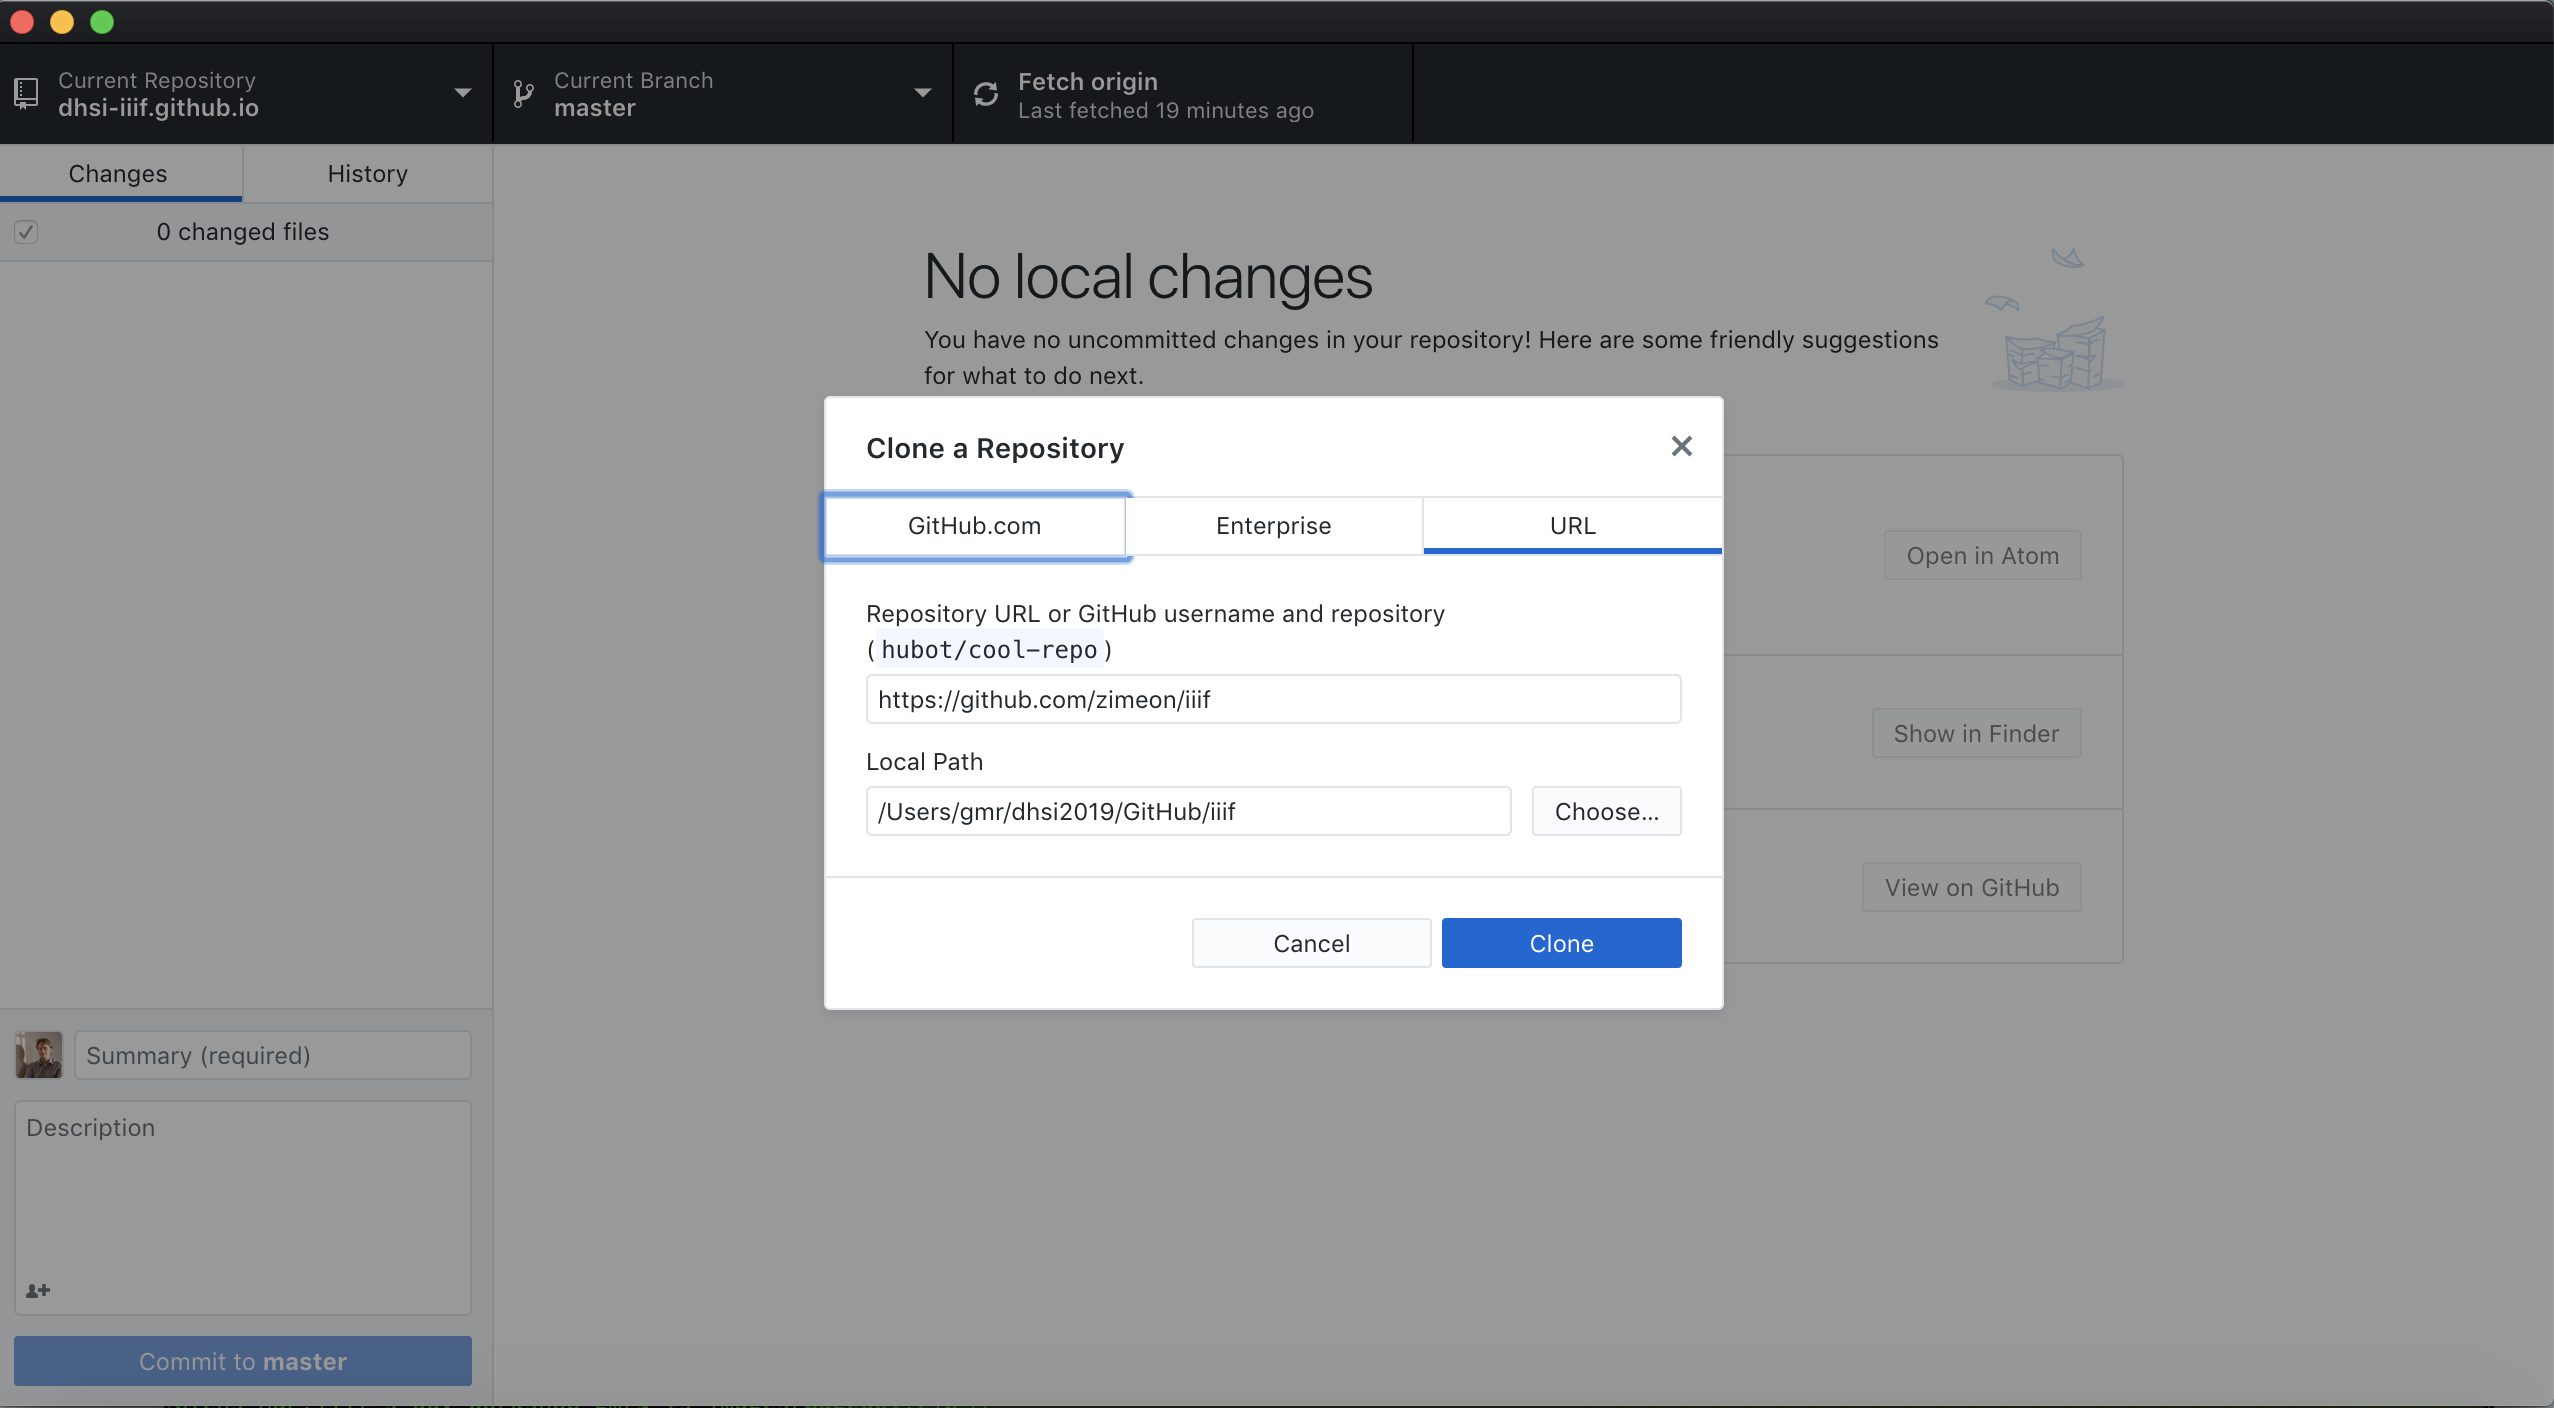Click the Fetch origin sync arrows icon
Image resolution: width=2554 pixels, height=1408 pixels.
coord(986,94)
